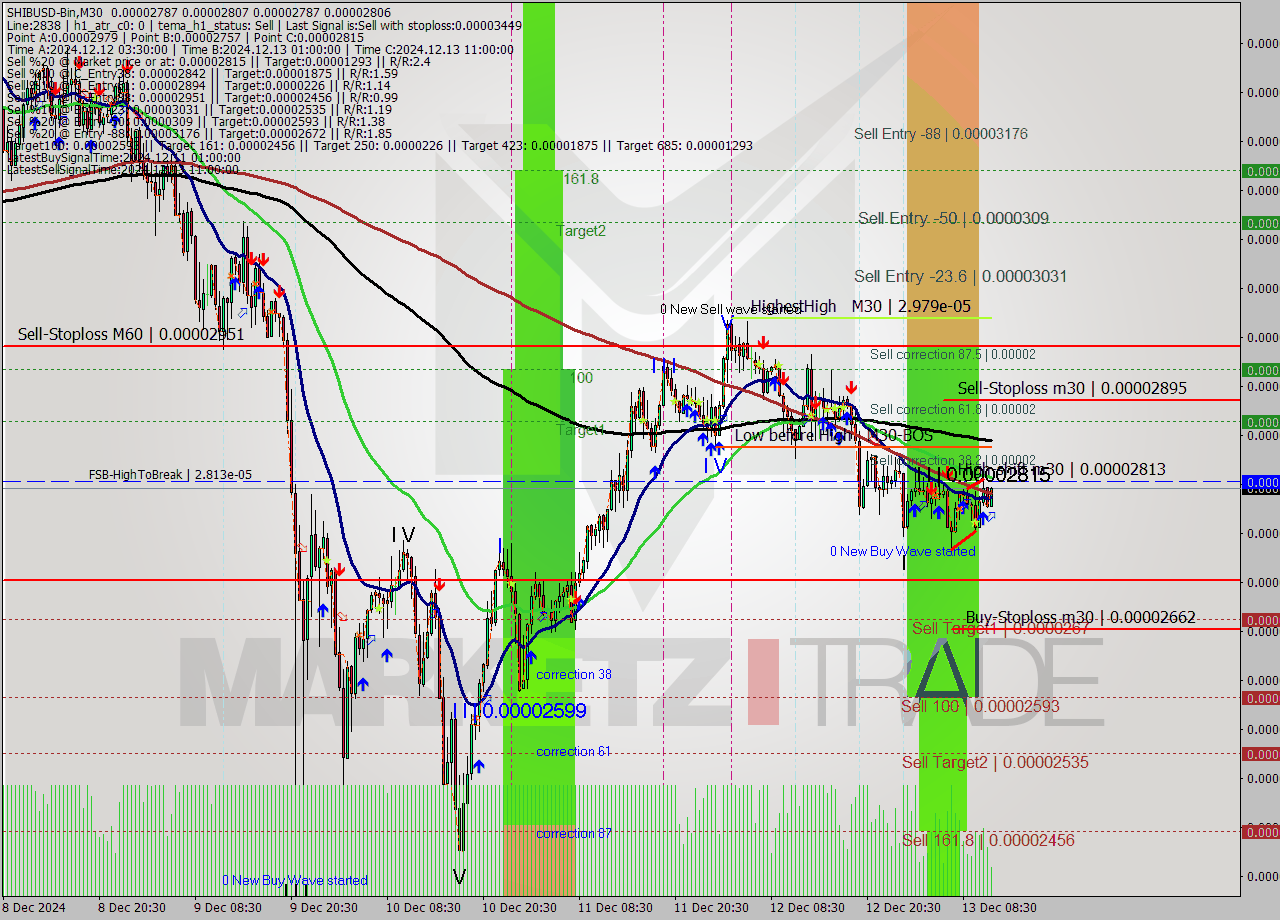The image size is (1280, 920).
Task: Select the green '161.8' Fibonacci label
Action: pos(581,179)
